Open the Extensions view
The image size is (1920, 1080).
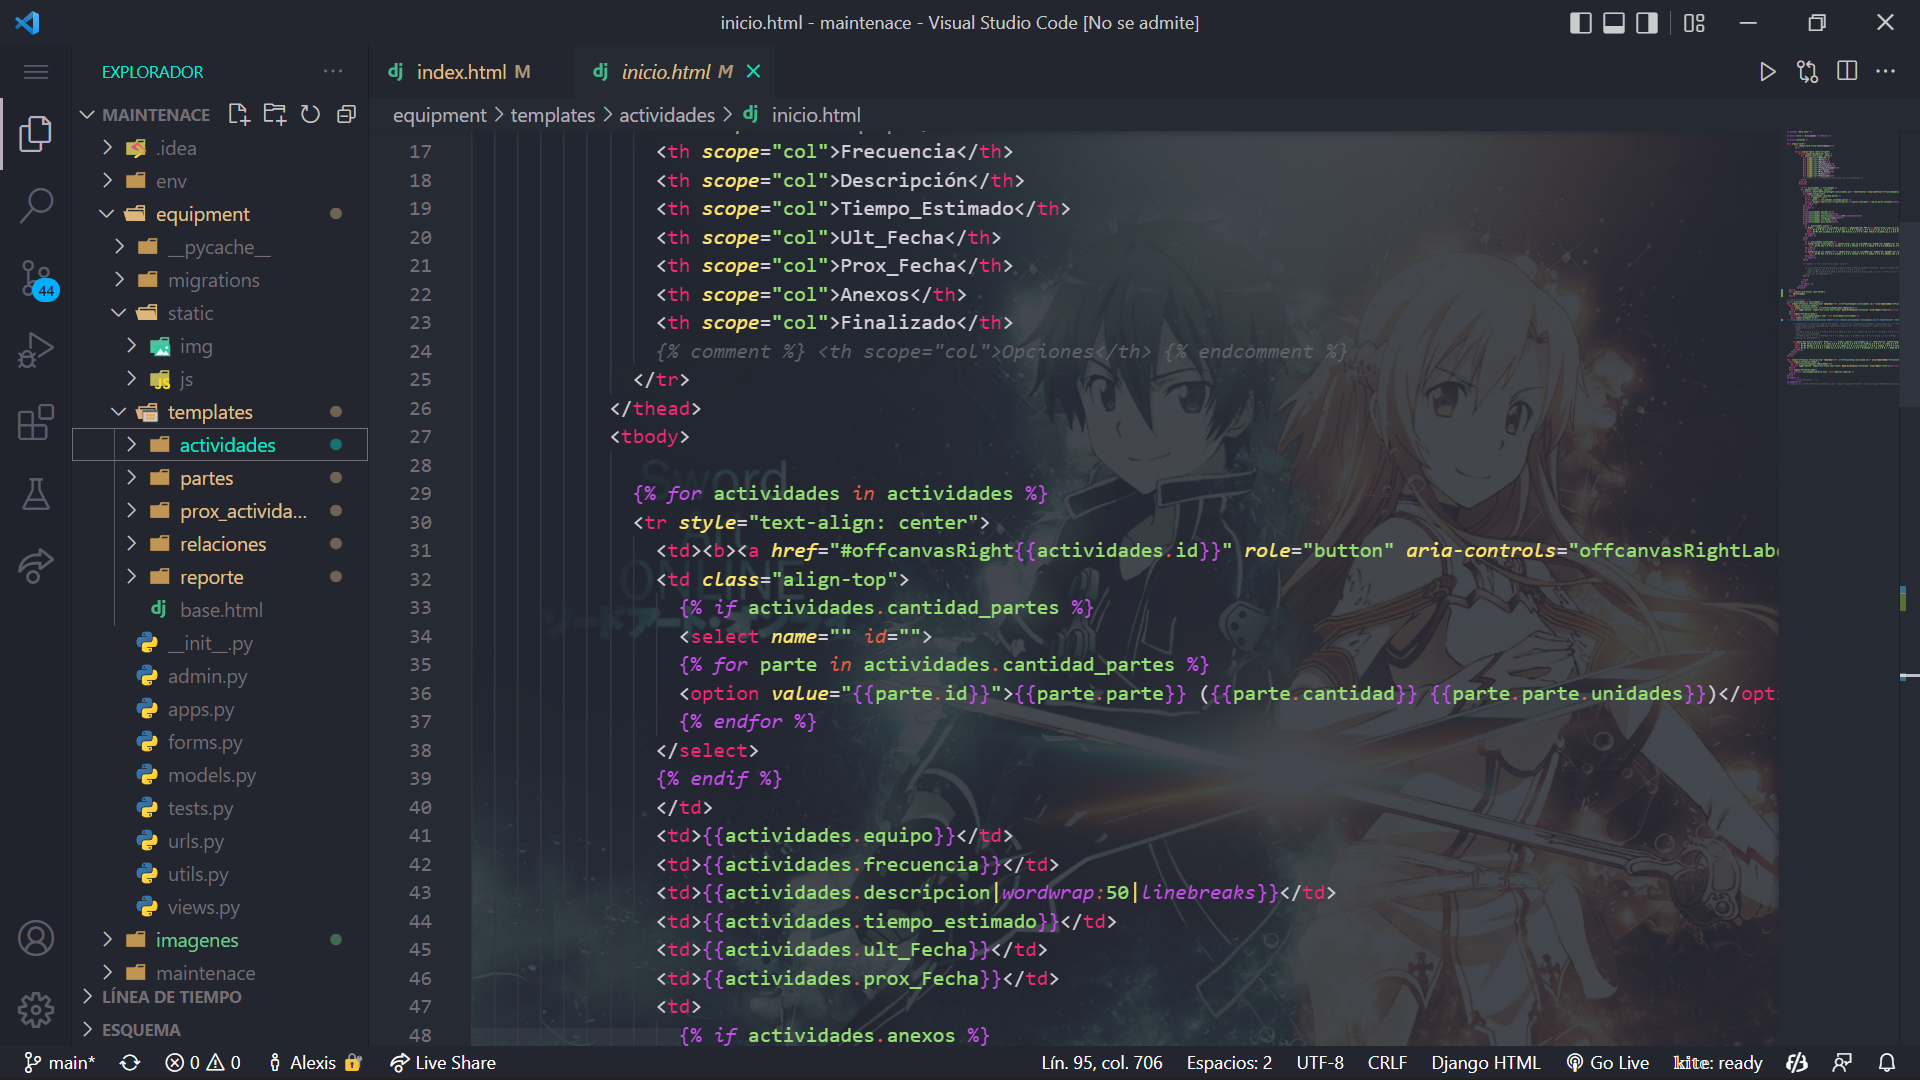click(x=36, y=422)
